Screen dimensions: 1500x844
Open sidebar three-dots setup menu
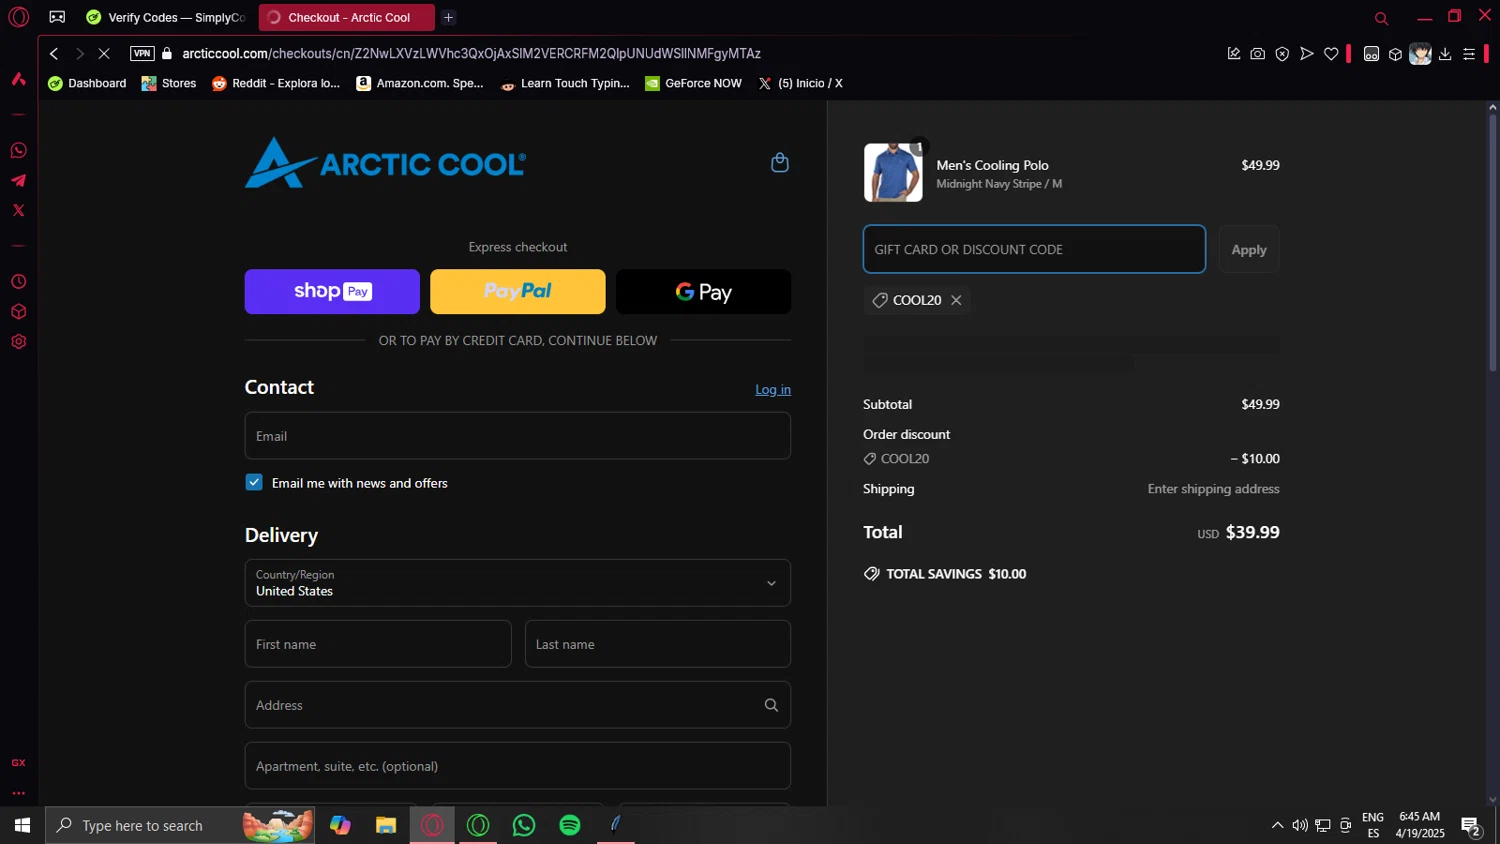18,793
